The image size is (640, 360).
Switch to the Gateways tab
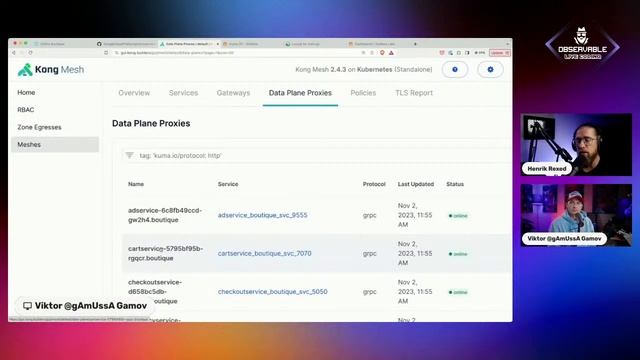pos(233,93)
